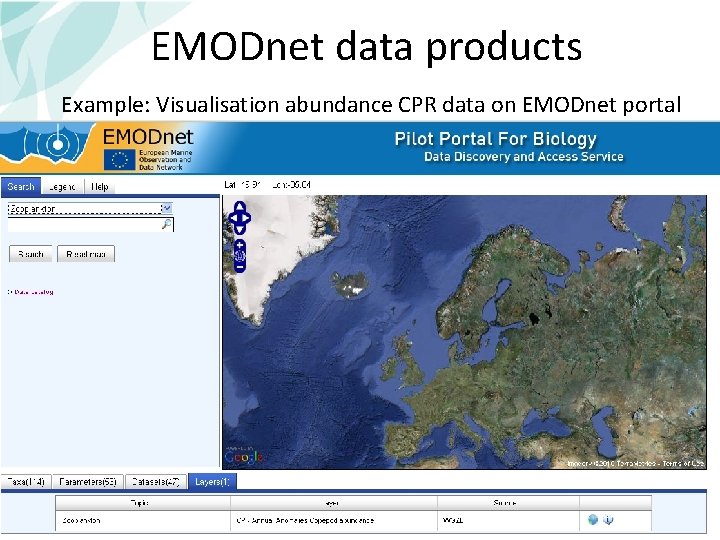Zoom out with the minus button
Viewport: 720px width, 540px height.
[240, 267]
